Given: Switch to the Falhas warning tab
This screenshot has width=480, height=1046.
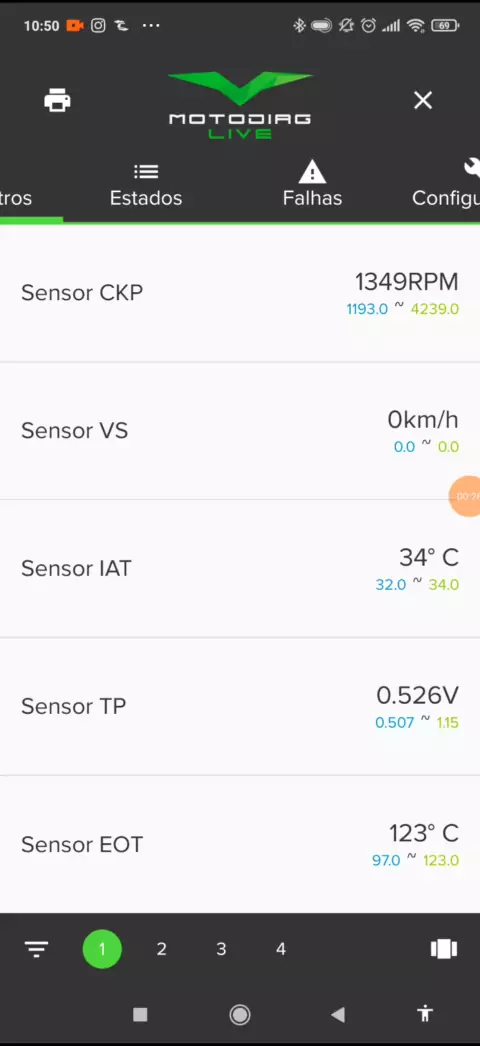Looking at the screenshot, I should tap(312, 185).
